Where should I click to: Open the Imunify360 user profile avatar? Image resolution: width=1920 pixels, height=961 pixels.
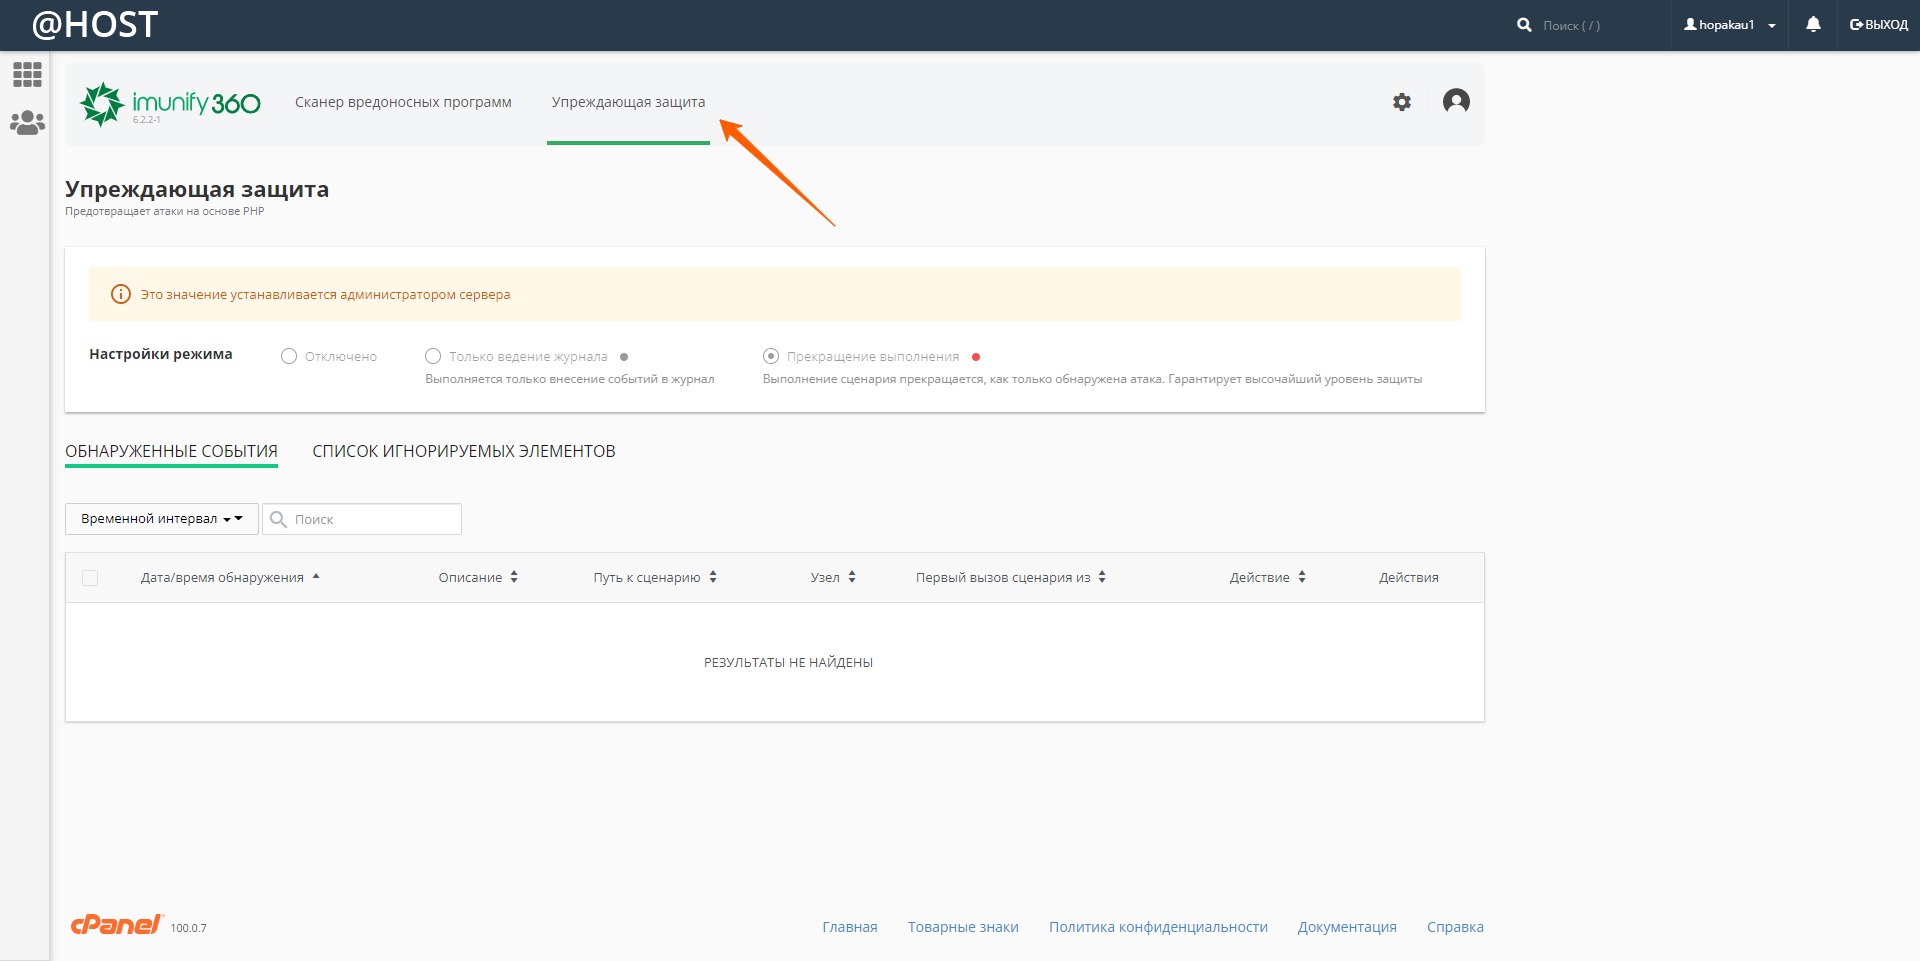pyautogui.click(x=1456, y=101)
